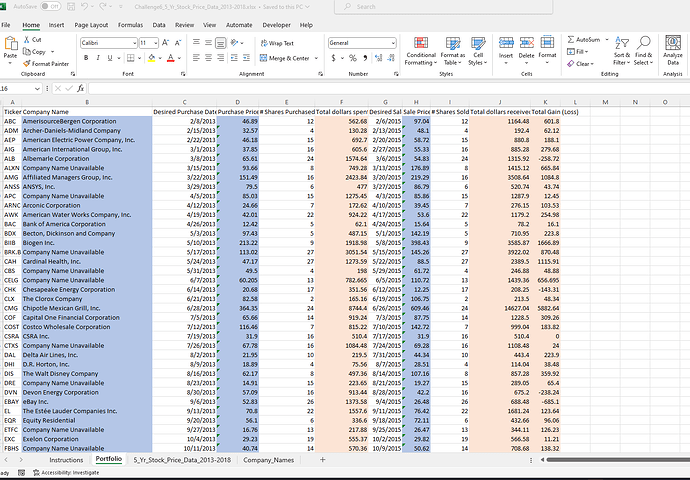Open the Home ribbon tab

(x=31, y=25)
